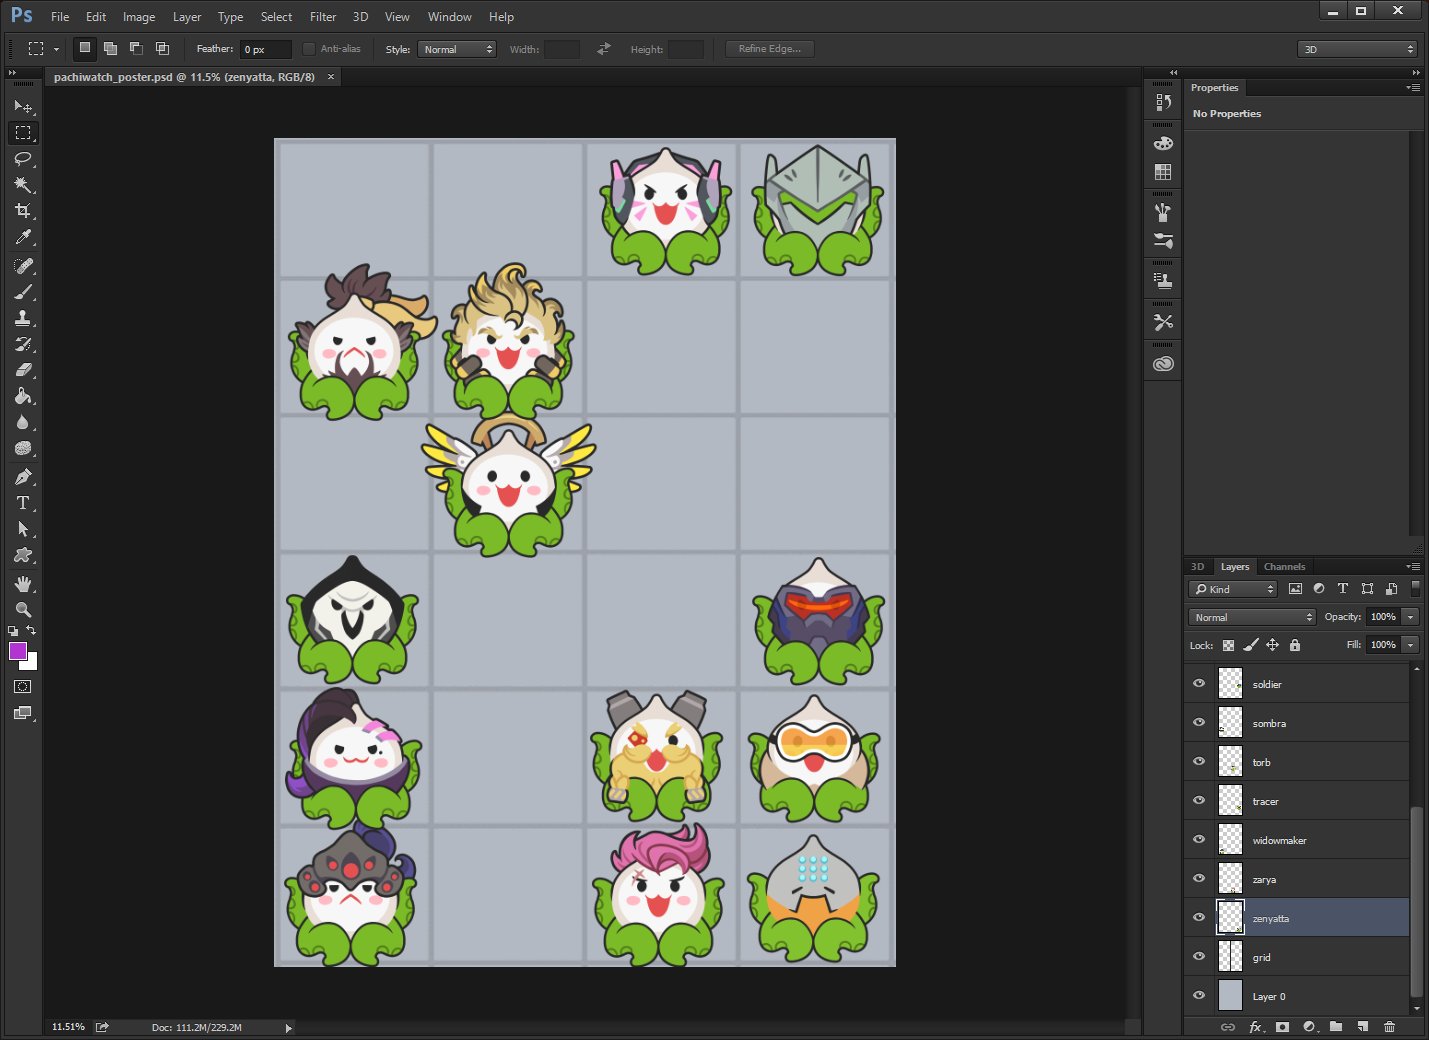The height and width of the screenshot is (1040, 1429).
Task: Click Subtract from selection mode button
Action: point(136,48)
